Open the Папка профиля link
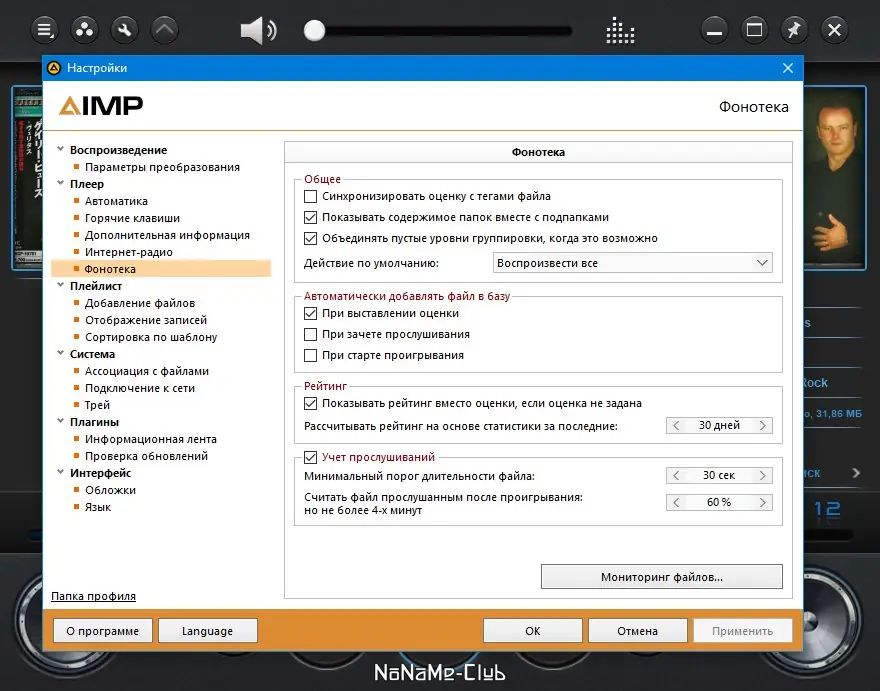Image resolution: width=880 pixels, height=691 pixels. coord(93,596)
